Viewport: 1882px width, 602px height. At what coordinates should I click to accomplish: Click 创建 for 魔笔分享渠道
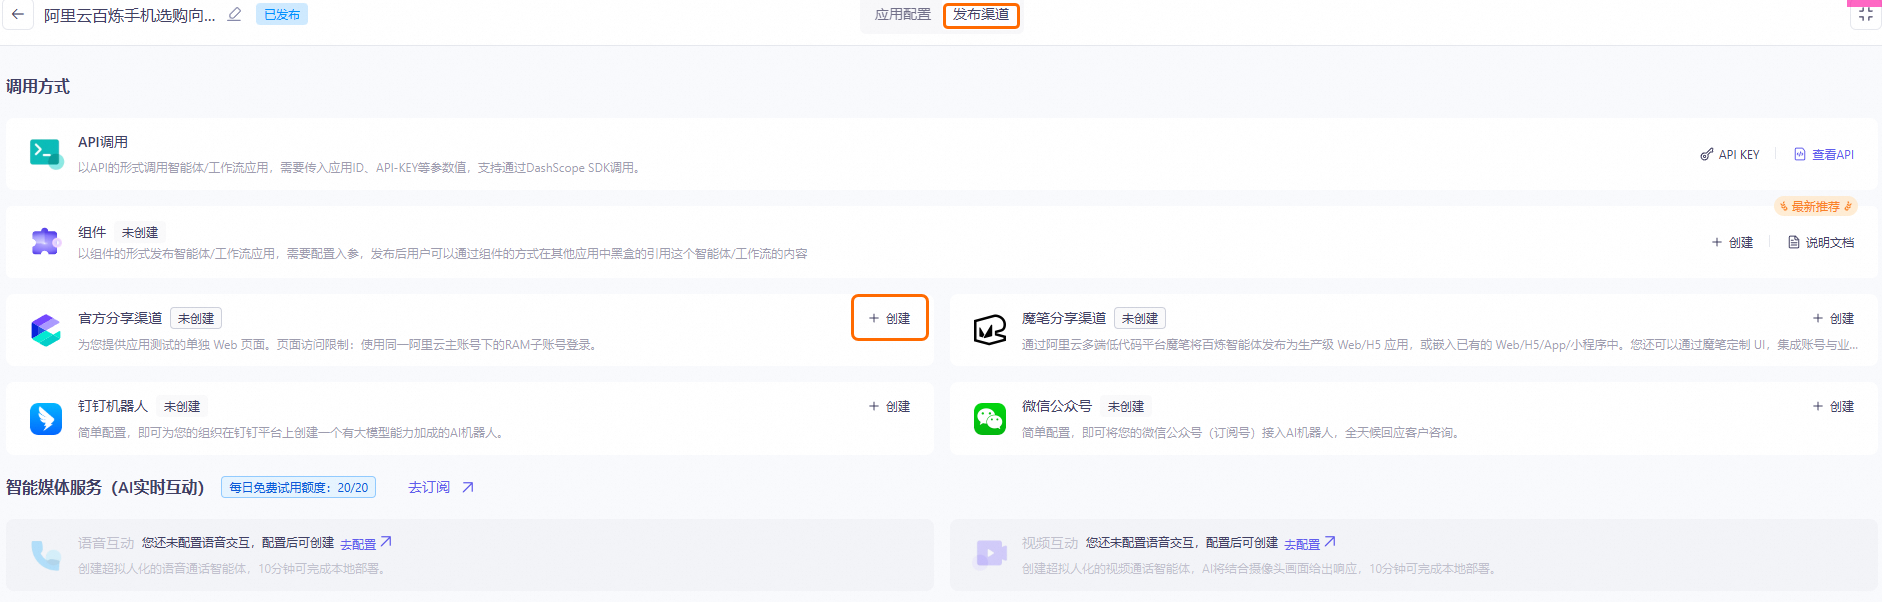(x=1833, y=319)
